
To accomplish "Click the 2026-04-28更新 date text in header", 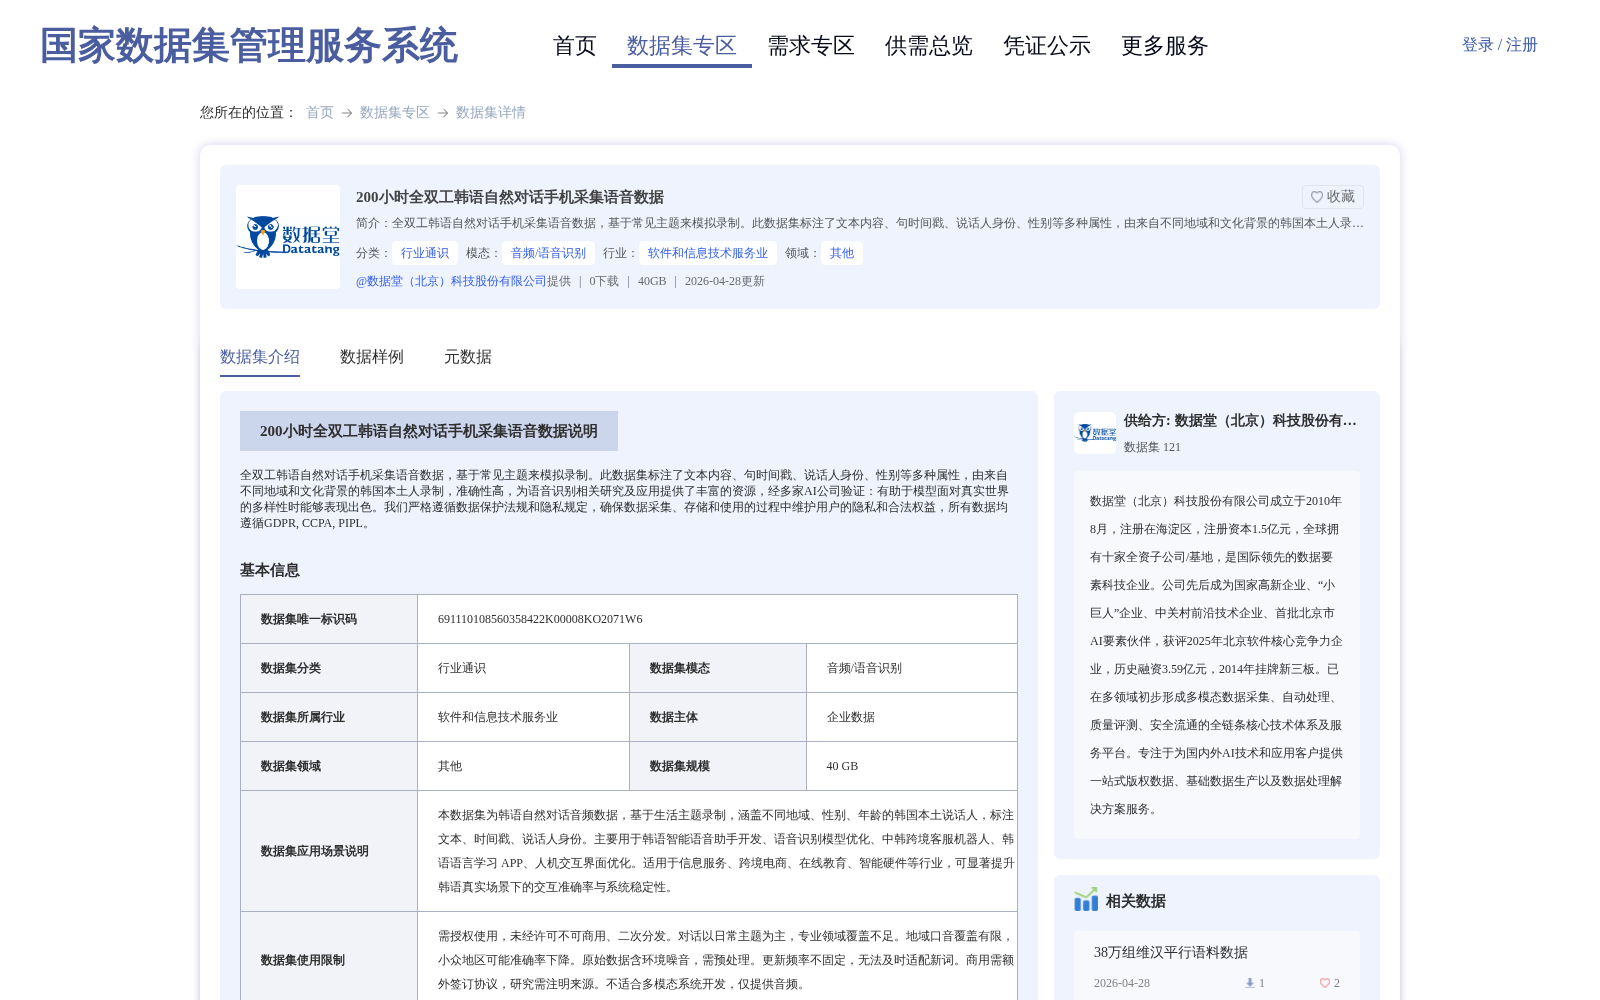I will 725,281.
